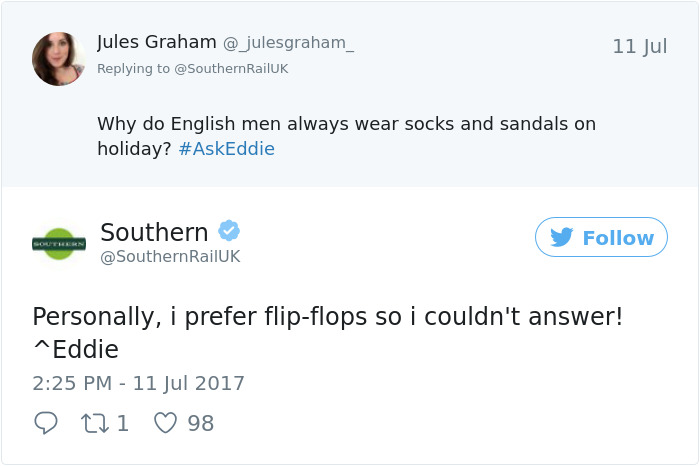Open the '2:25 PM - 11 Jul 2017' timestamp
The height and width of the screenshot is (466, 700).
(138, 383)
